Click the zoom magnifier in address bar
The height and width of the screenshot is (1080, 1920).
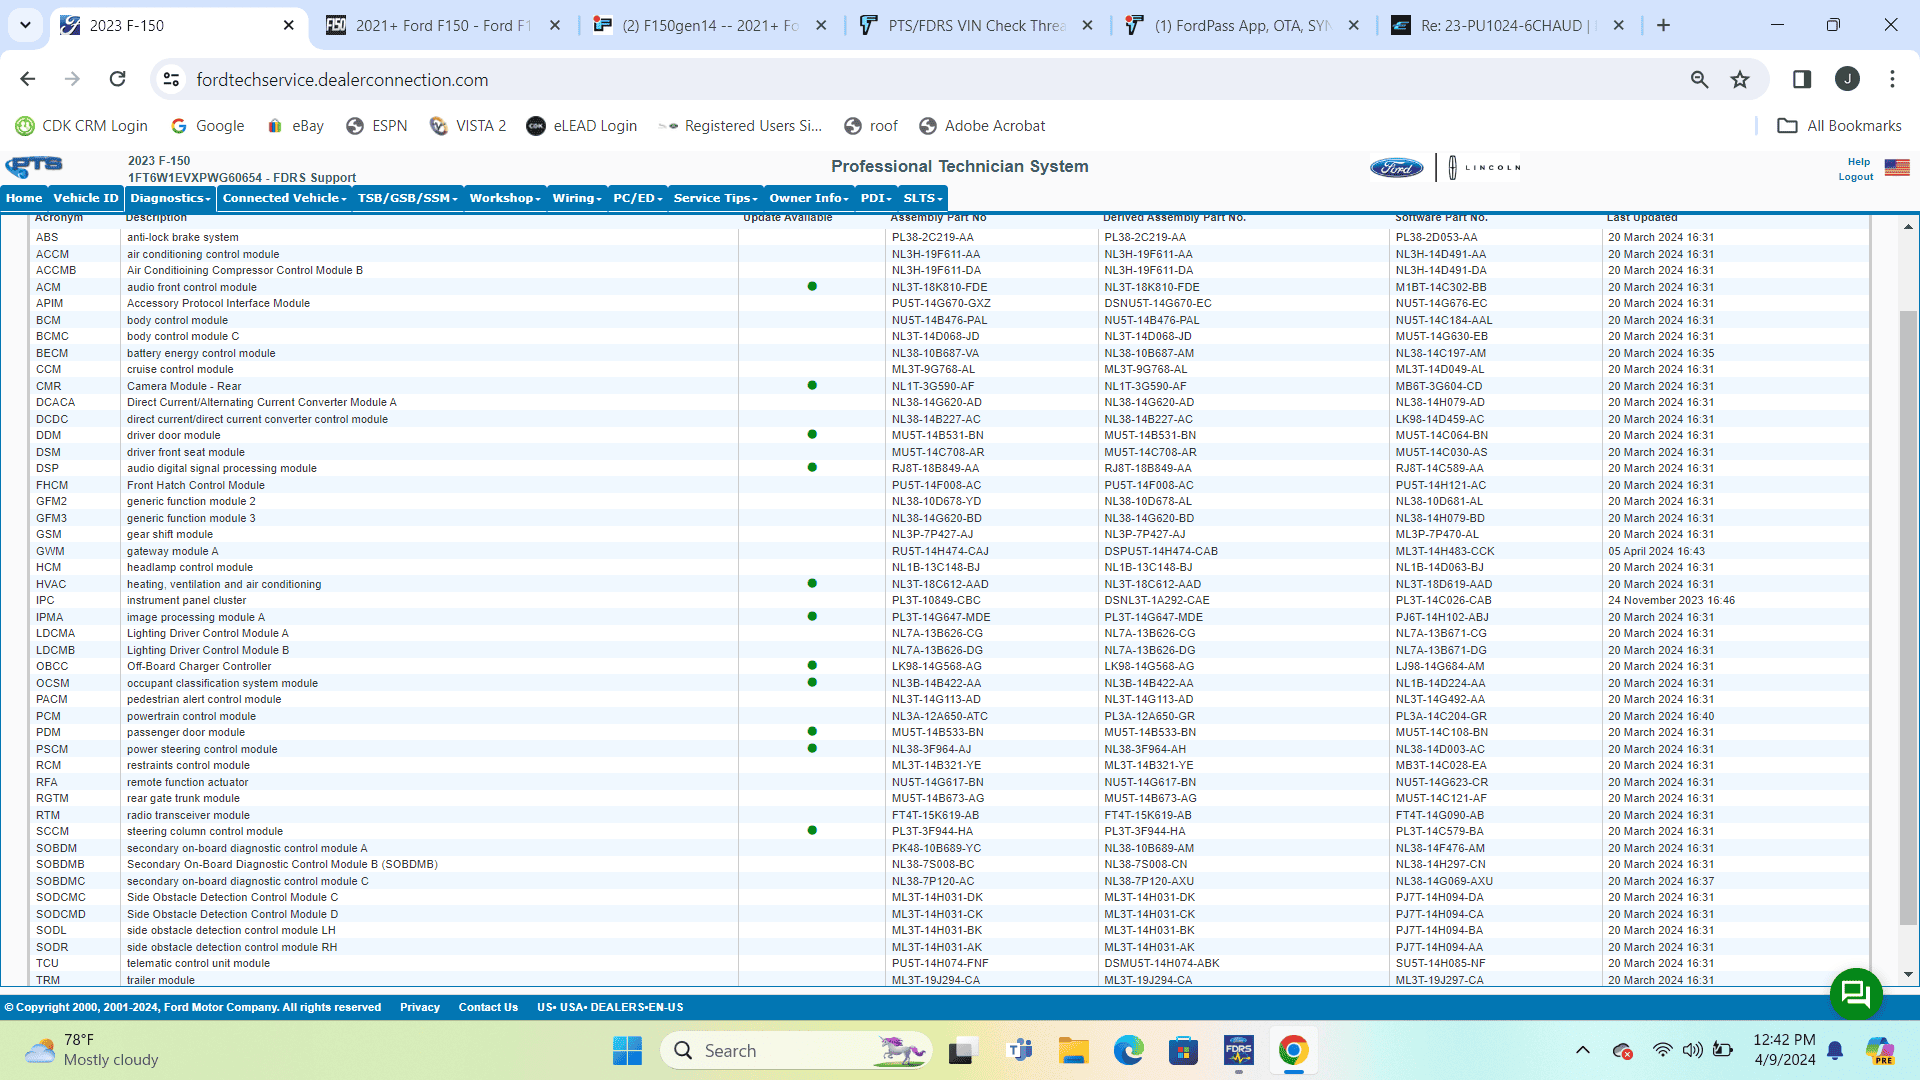coord(1699,80)
